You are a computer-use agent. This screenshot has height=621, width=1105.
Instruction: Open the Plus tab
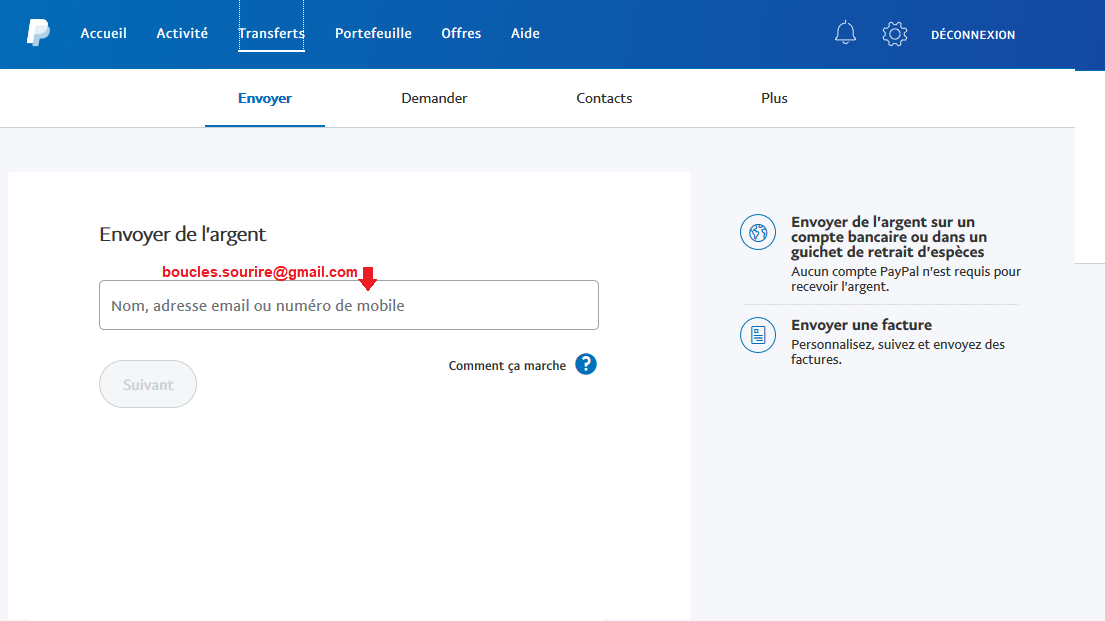tap(774, 98)
